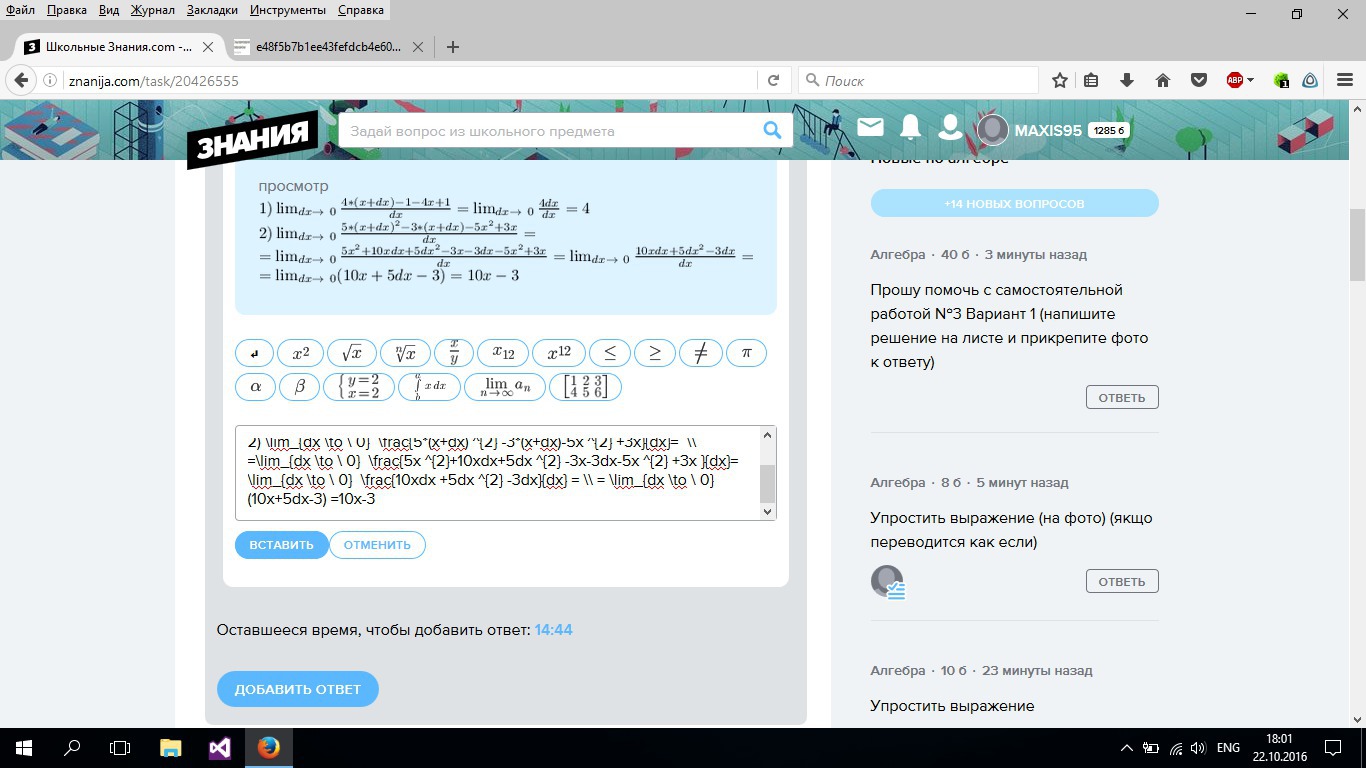Switch the ENG input language

[1228, 748]
